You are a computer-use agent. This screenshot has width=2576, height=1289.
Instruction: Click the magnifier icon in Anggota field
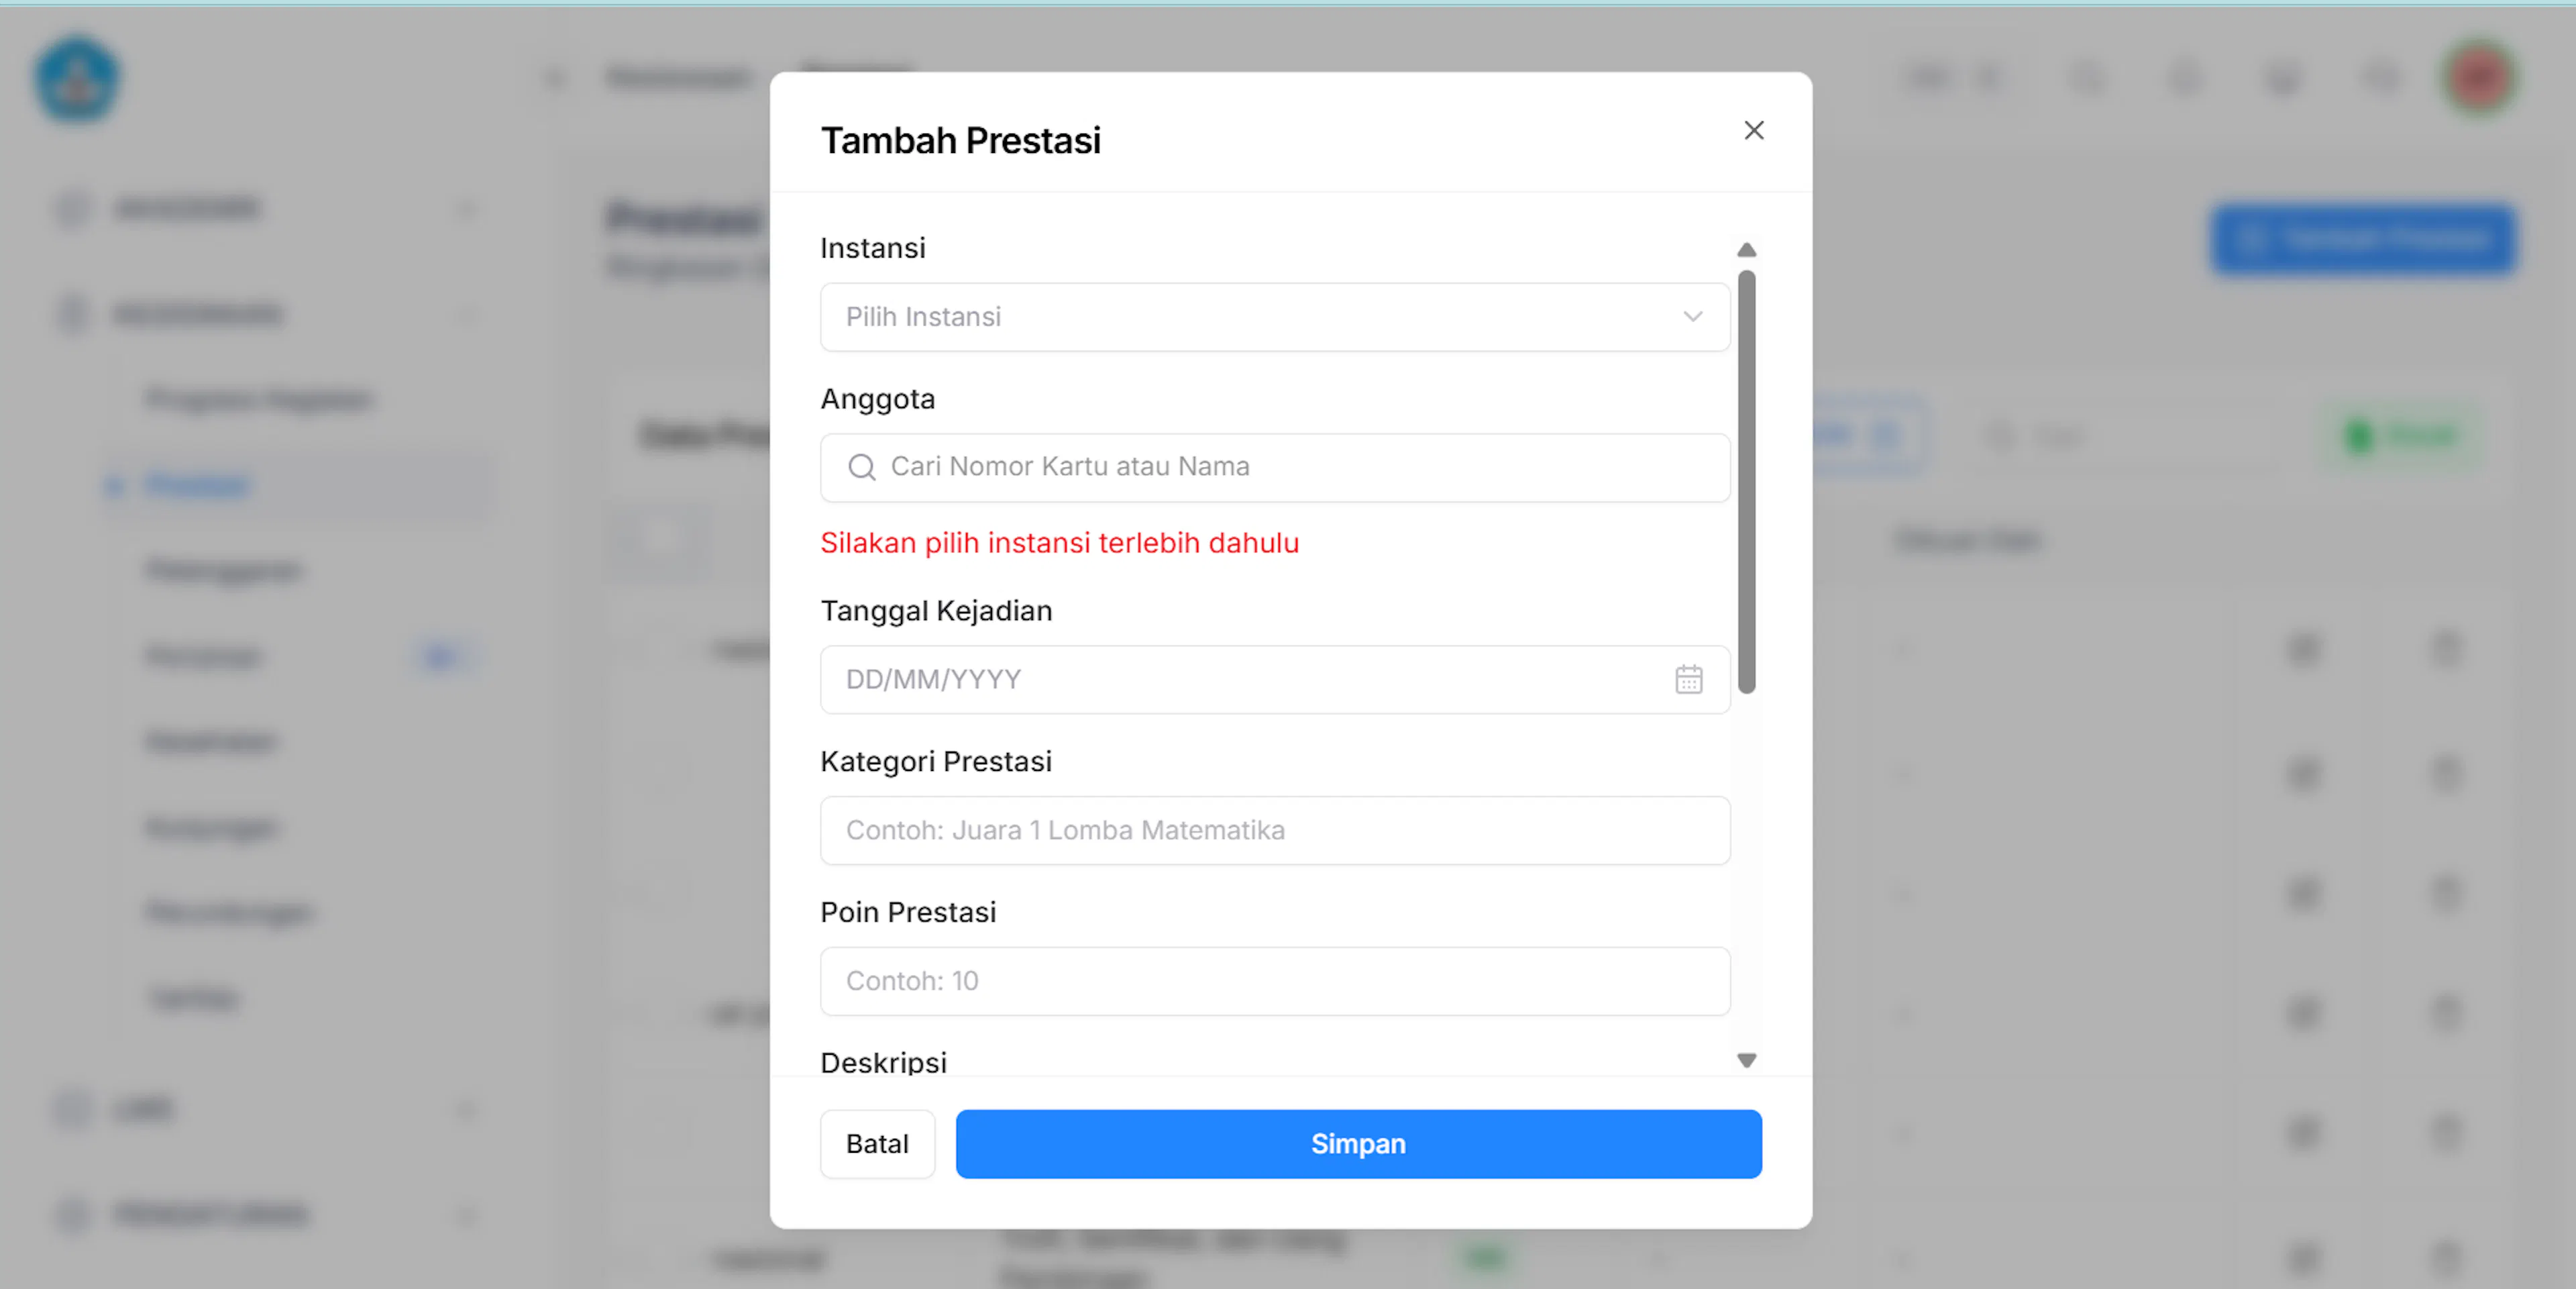861,467
